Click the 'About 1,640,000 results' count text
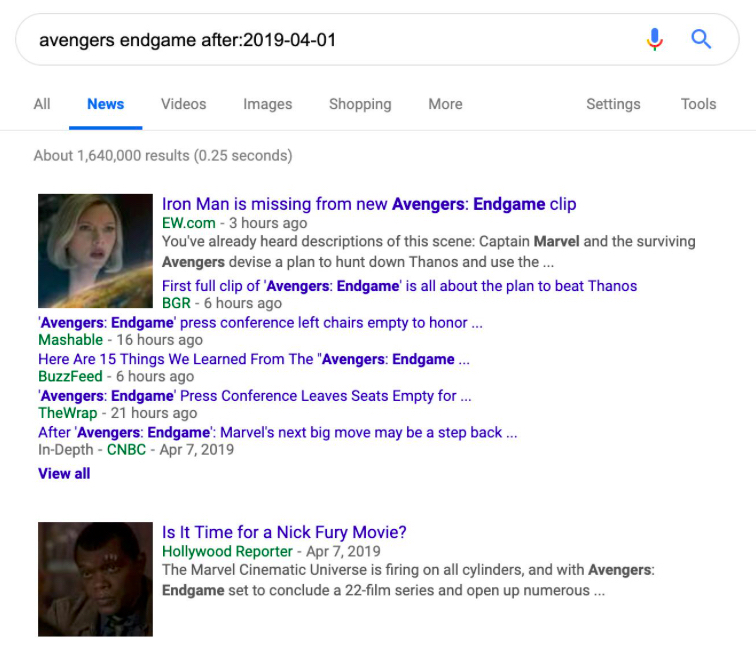Screen dimensions: 756x653 tap(163, 156)
